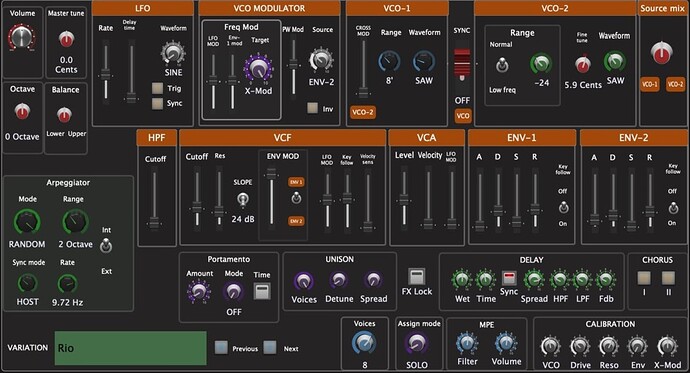Viewport: 690px width, 373px height.
Task: Click the Source mix knob
Action: (661, 53)
